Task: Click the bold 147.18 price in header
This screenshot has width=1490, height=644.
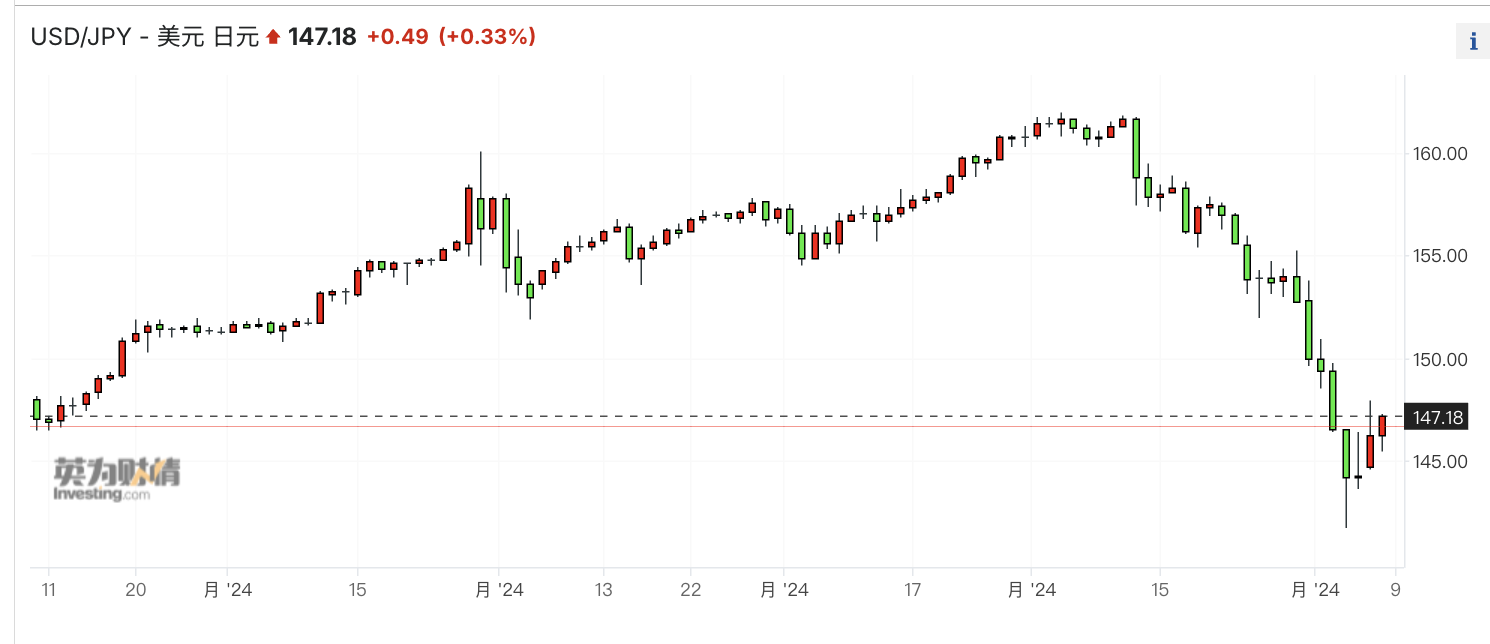Action: tap(322, 37)
